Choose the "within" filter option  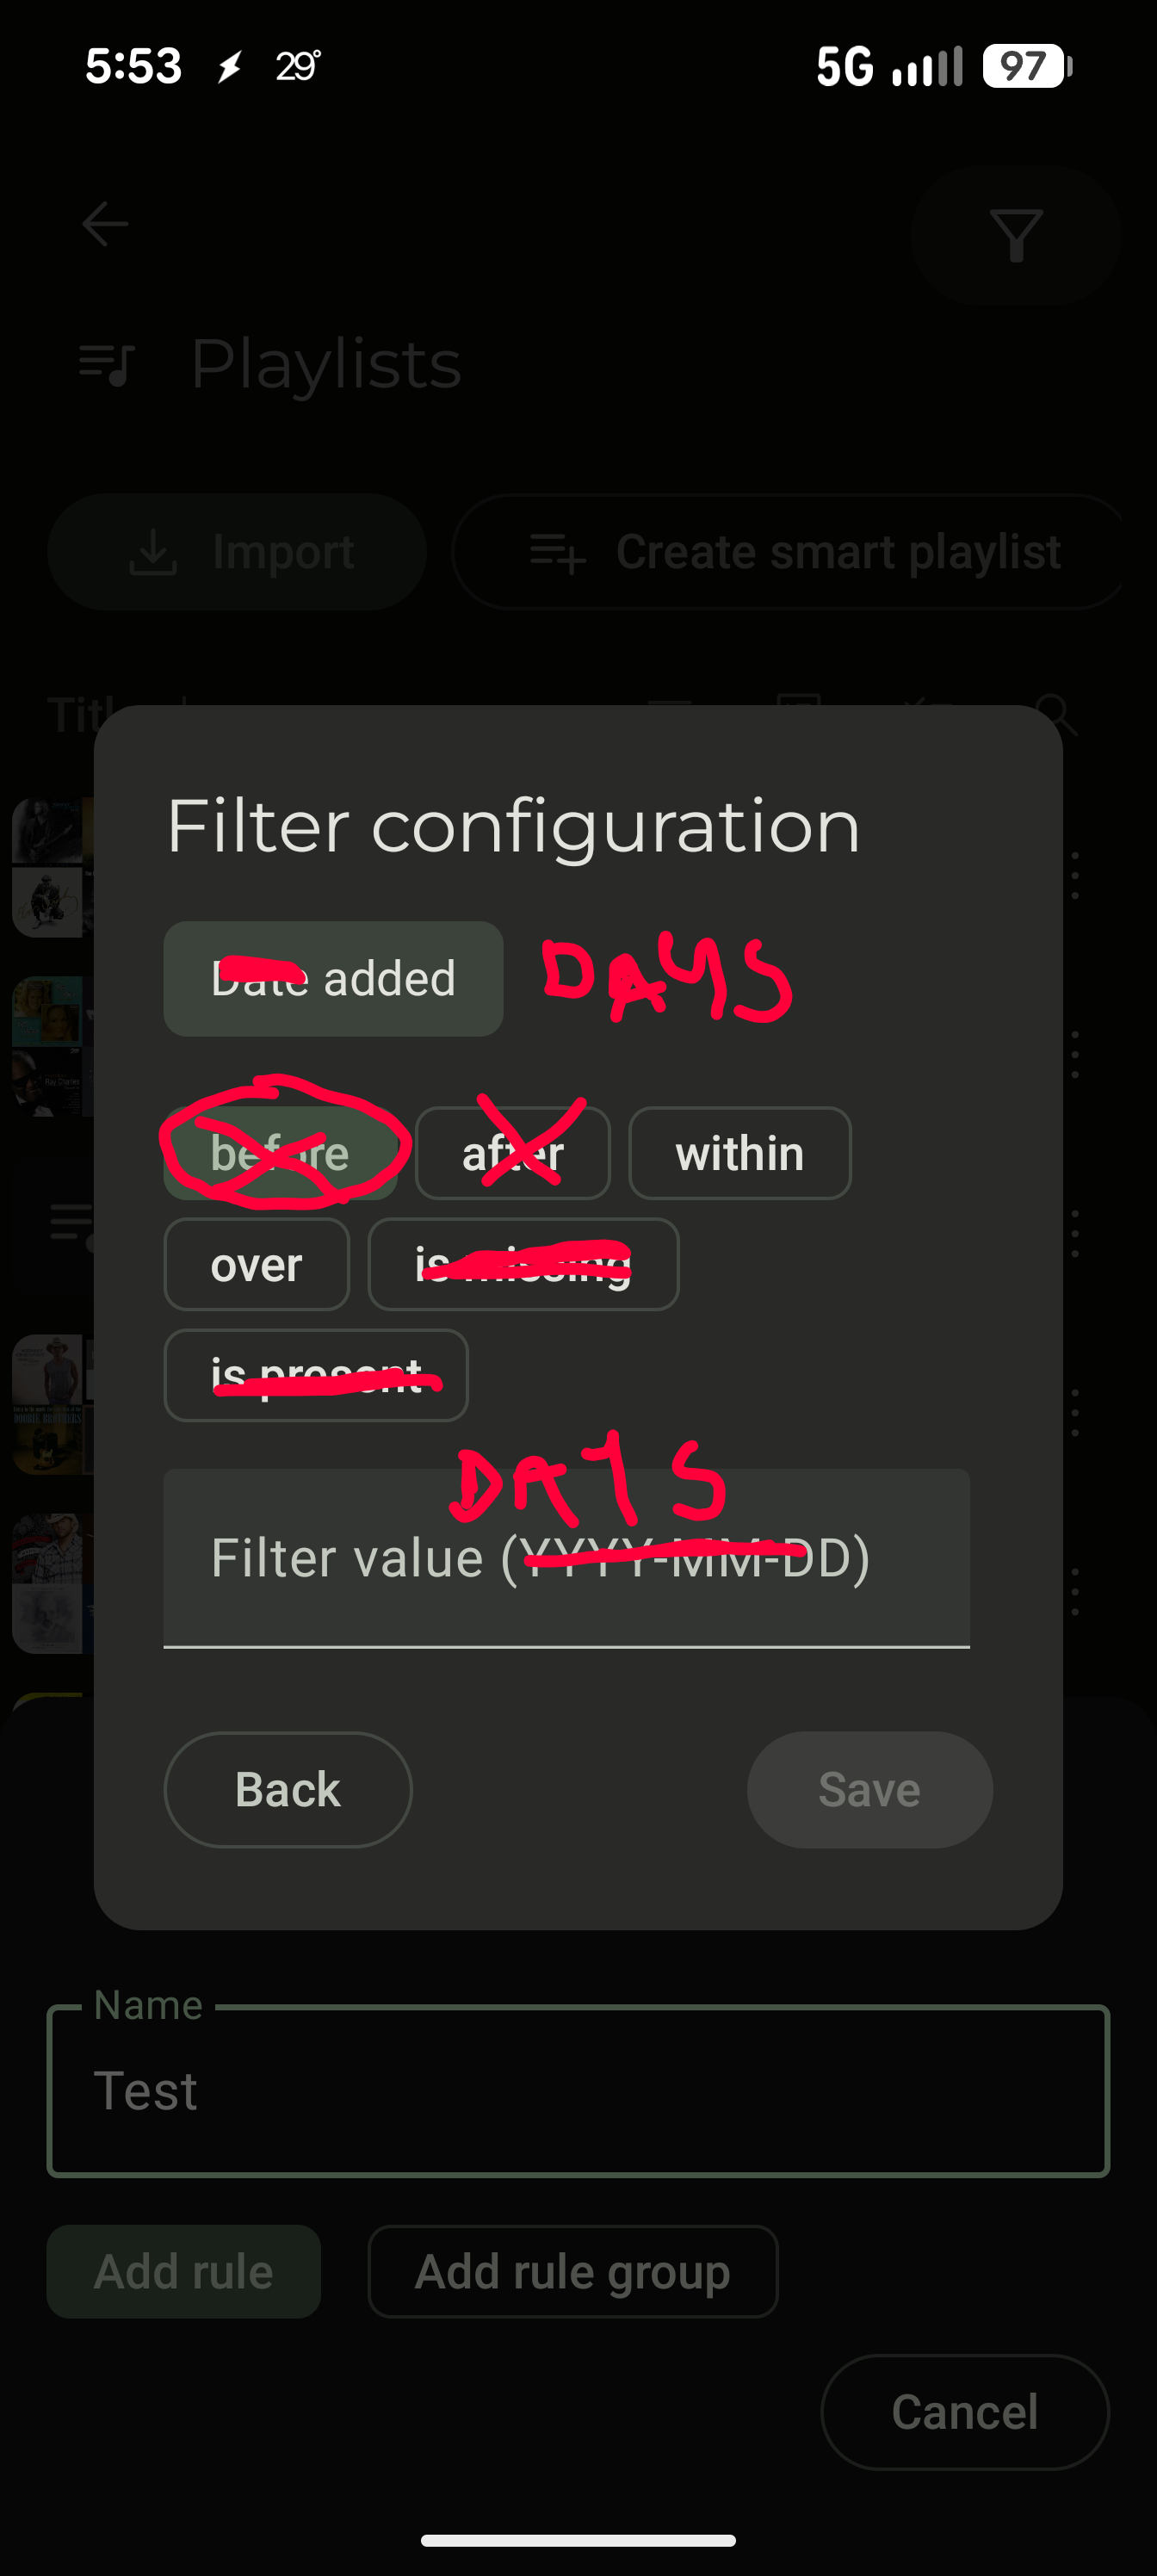point(739,1153)
